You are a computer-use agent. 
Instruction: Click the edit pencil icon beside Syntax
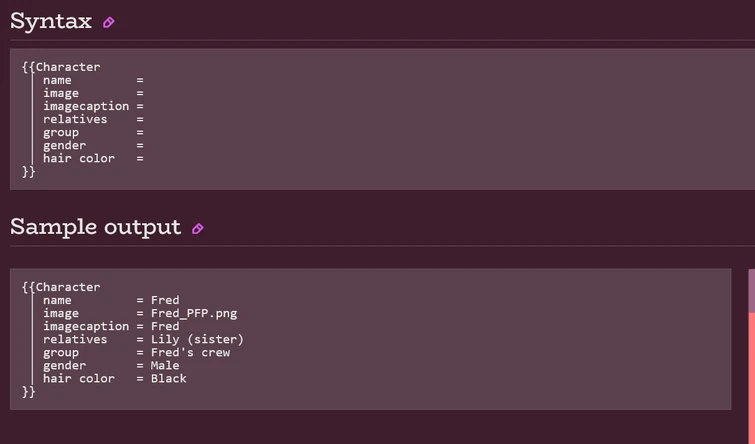click(x=109, y=22)
